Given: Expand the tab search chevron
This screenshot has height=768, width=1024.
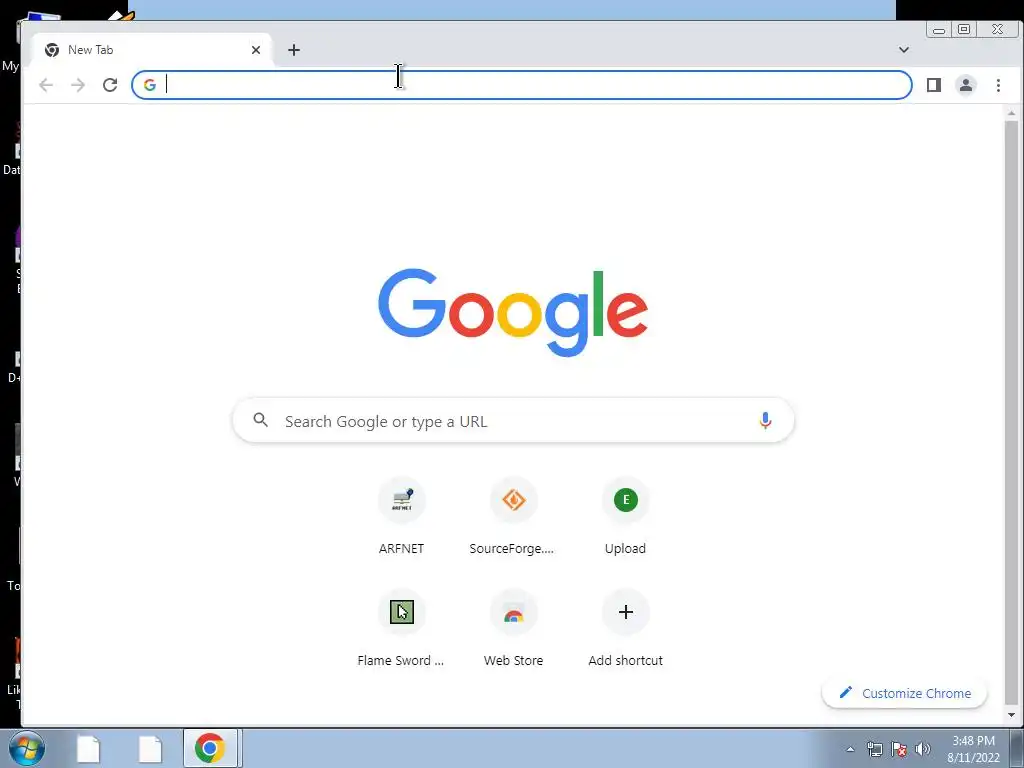Looking at the screenshot, I should pyautogui.click(x=904, y=50).
